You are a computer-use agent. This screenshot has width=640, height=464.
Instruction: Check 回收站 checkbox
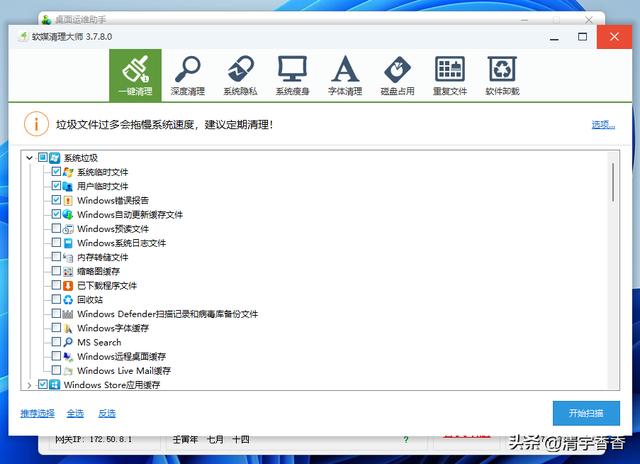click(x=56, y=299)
